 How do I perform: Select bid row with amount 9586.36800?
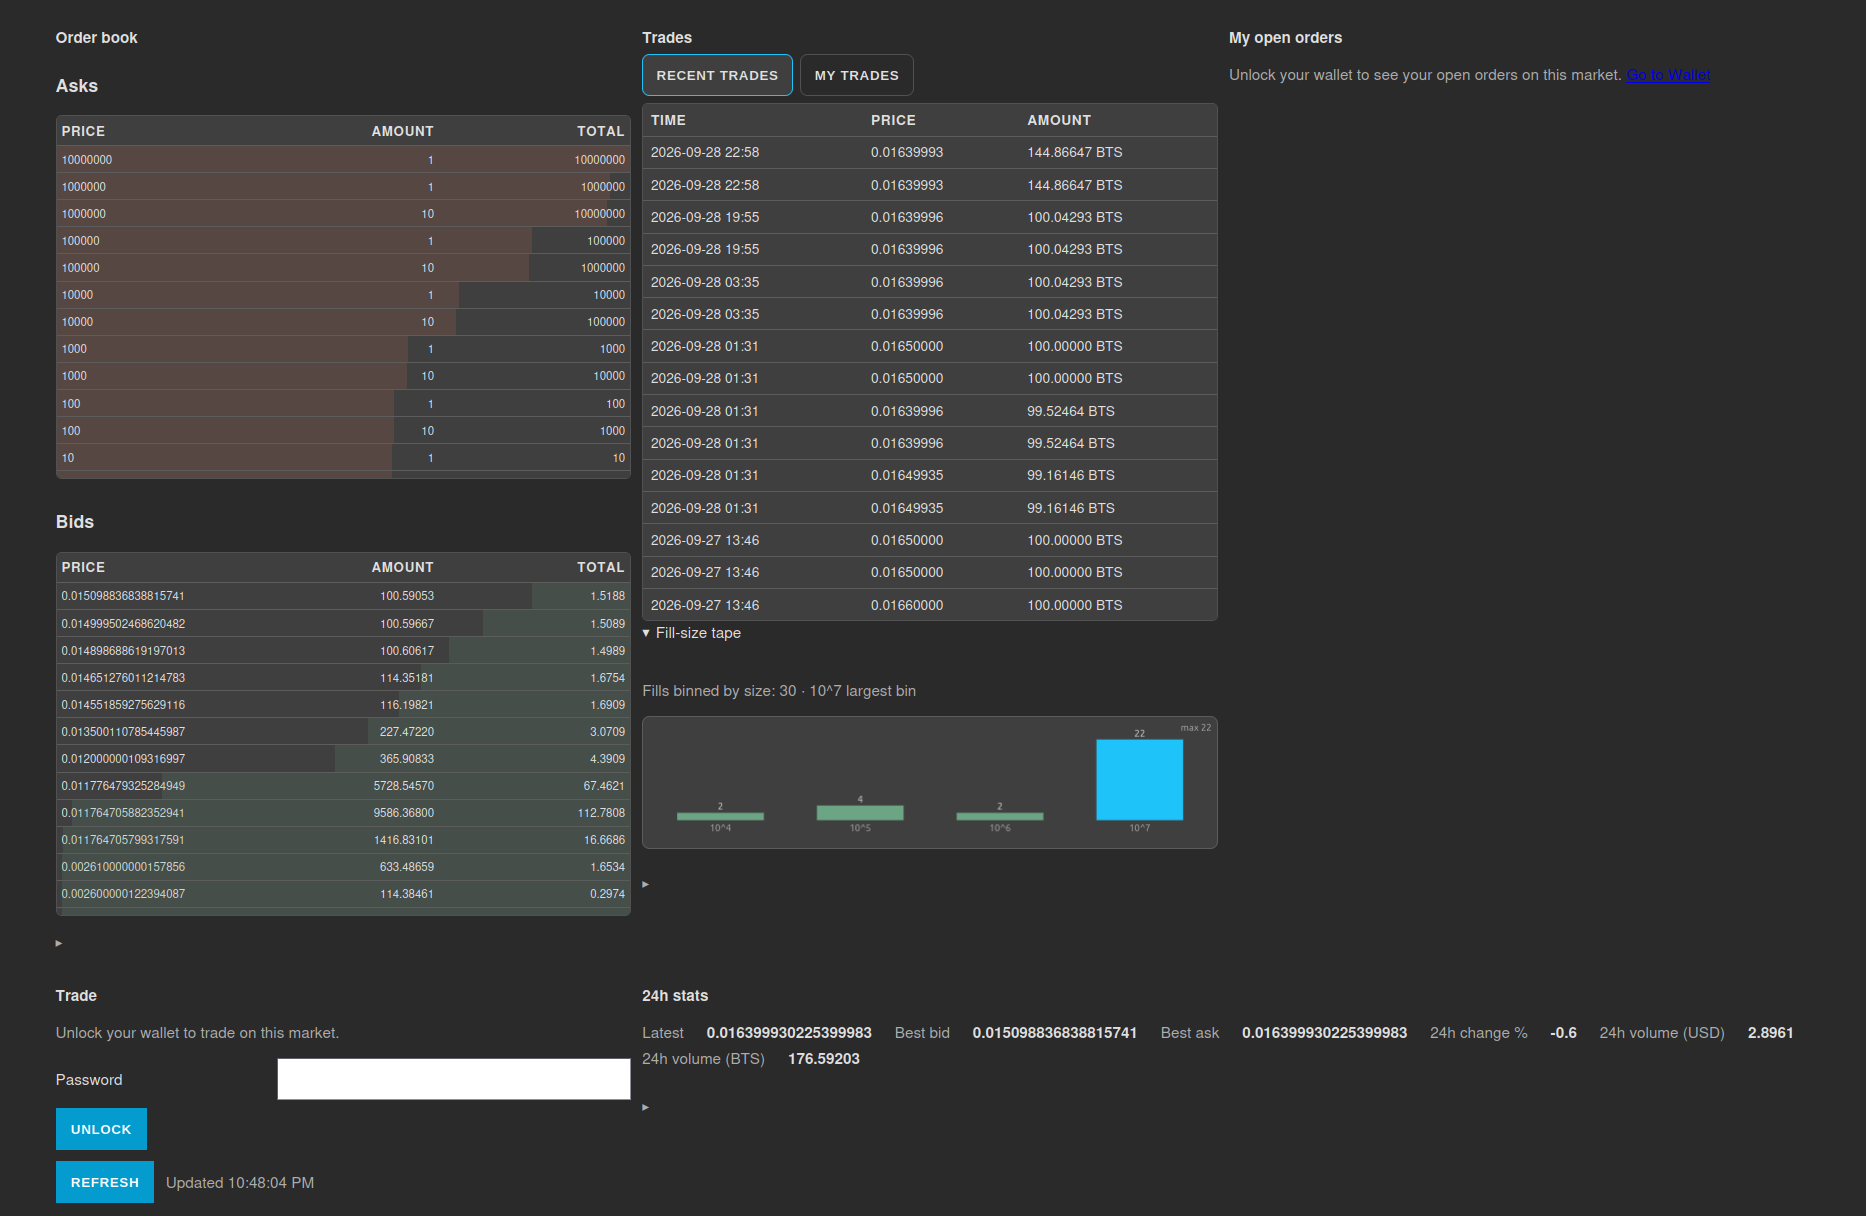pyautogui.click(x=343, y=813)
